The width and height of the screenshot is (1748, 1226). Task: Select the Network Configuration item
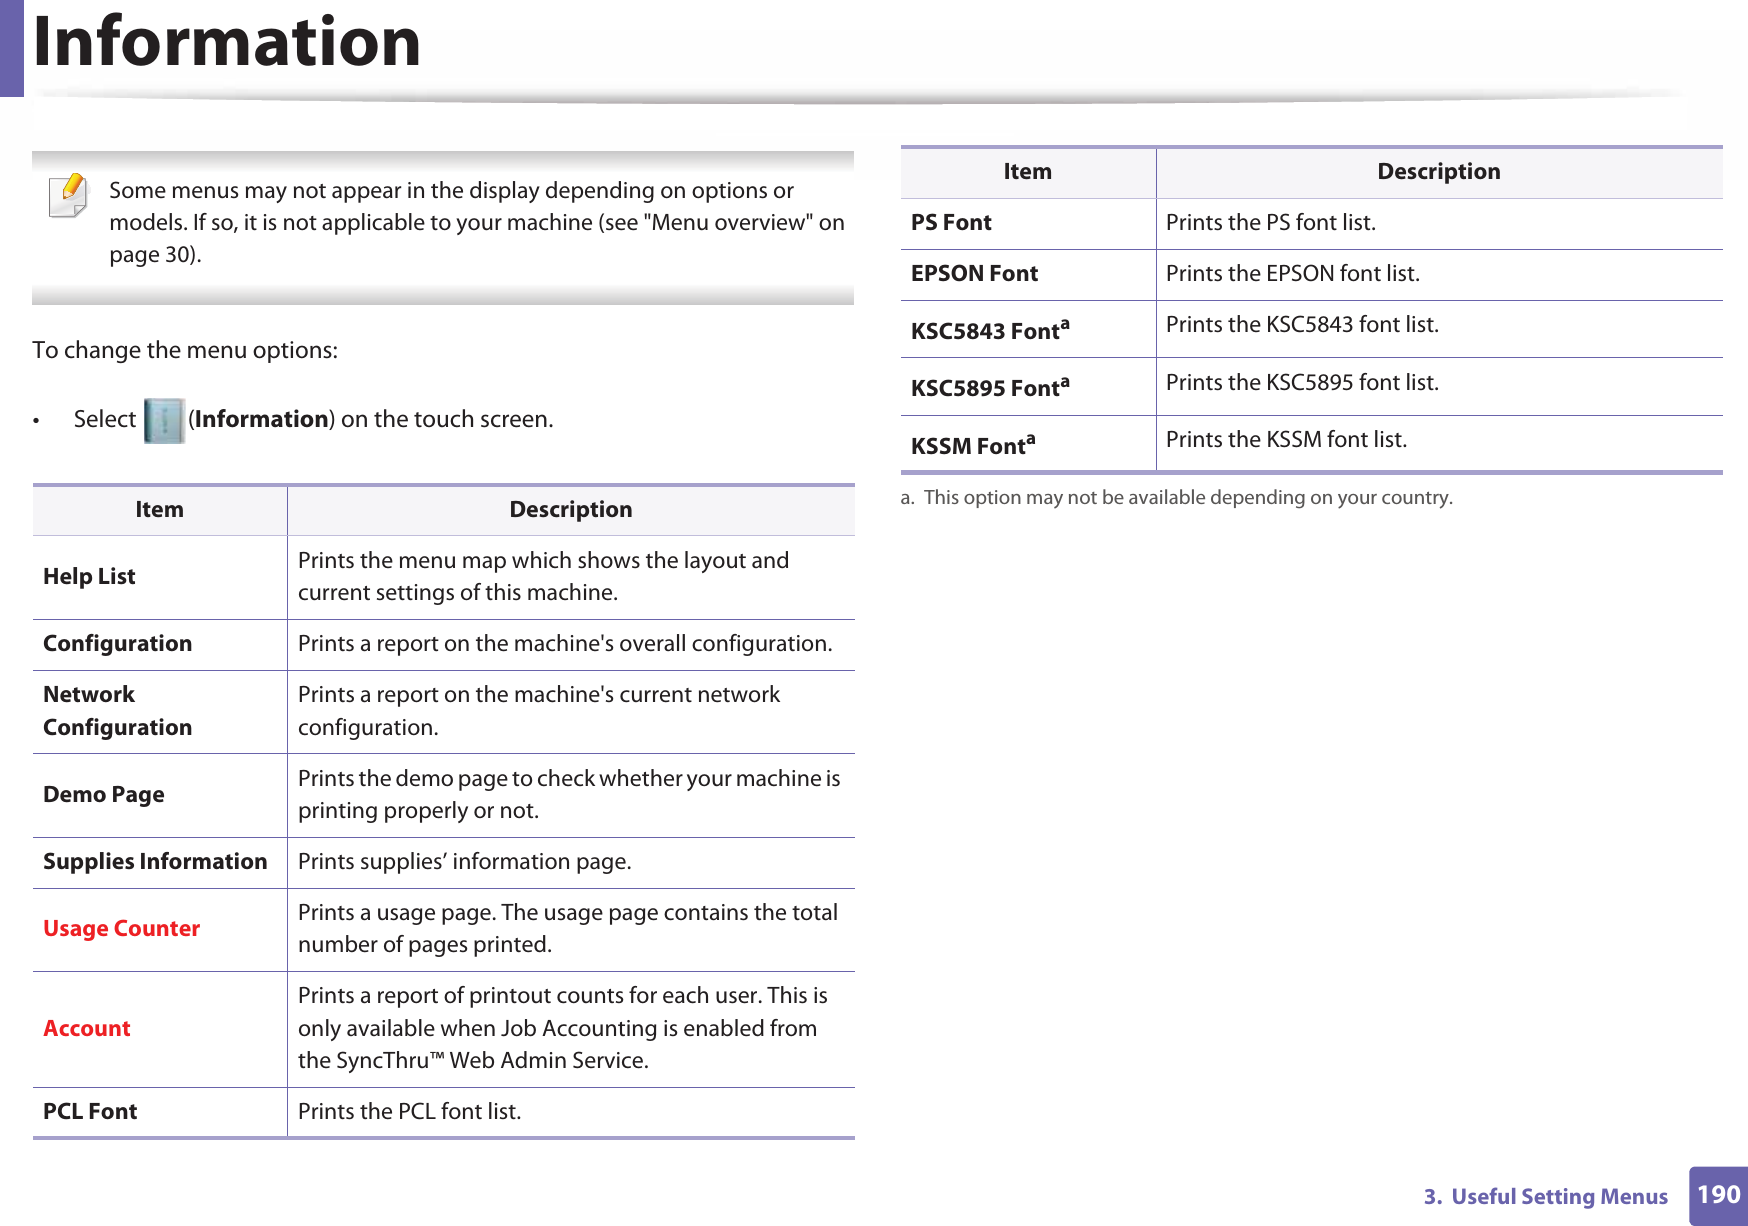pos(117,711)
